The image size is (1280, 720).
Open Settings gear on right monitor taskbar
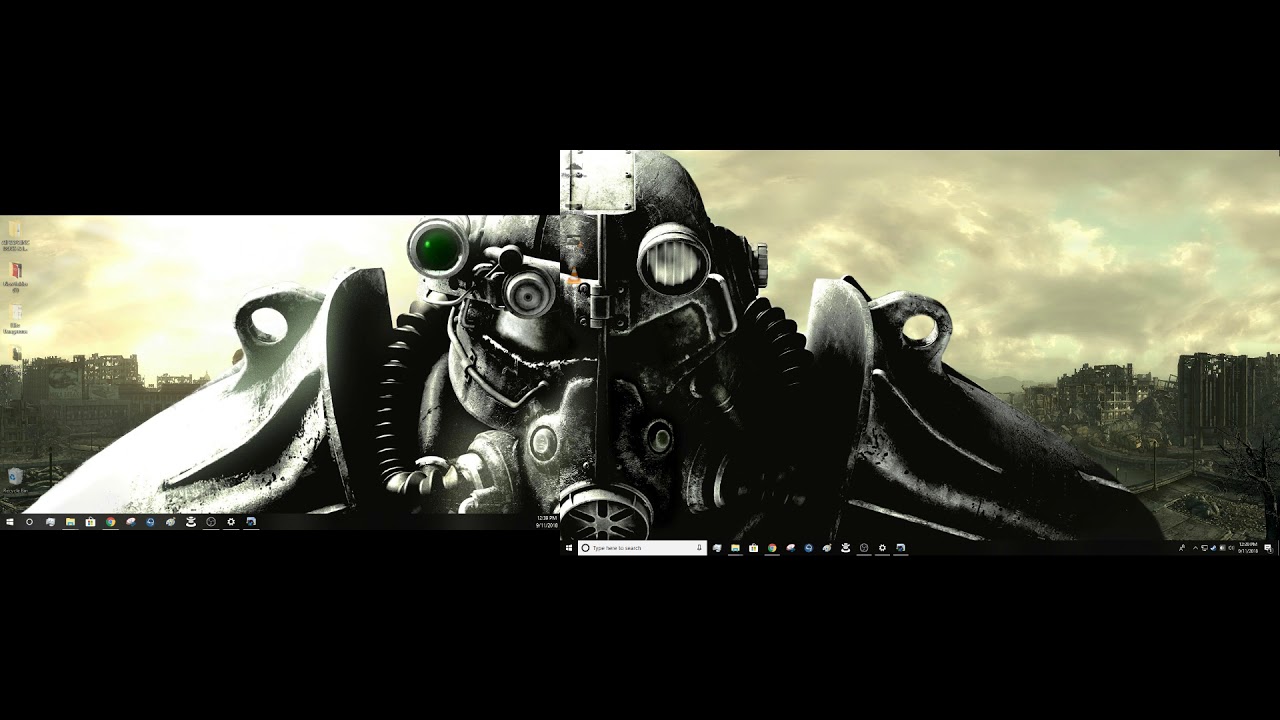882,548
